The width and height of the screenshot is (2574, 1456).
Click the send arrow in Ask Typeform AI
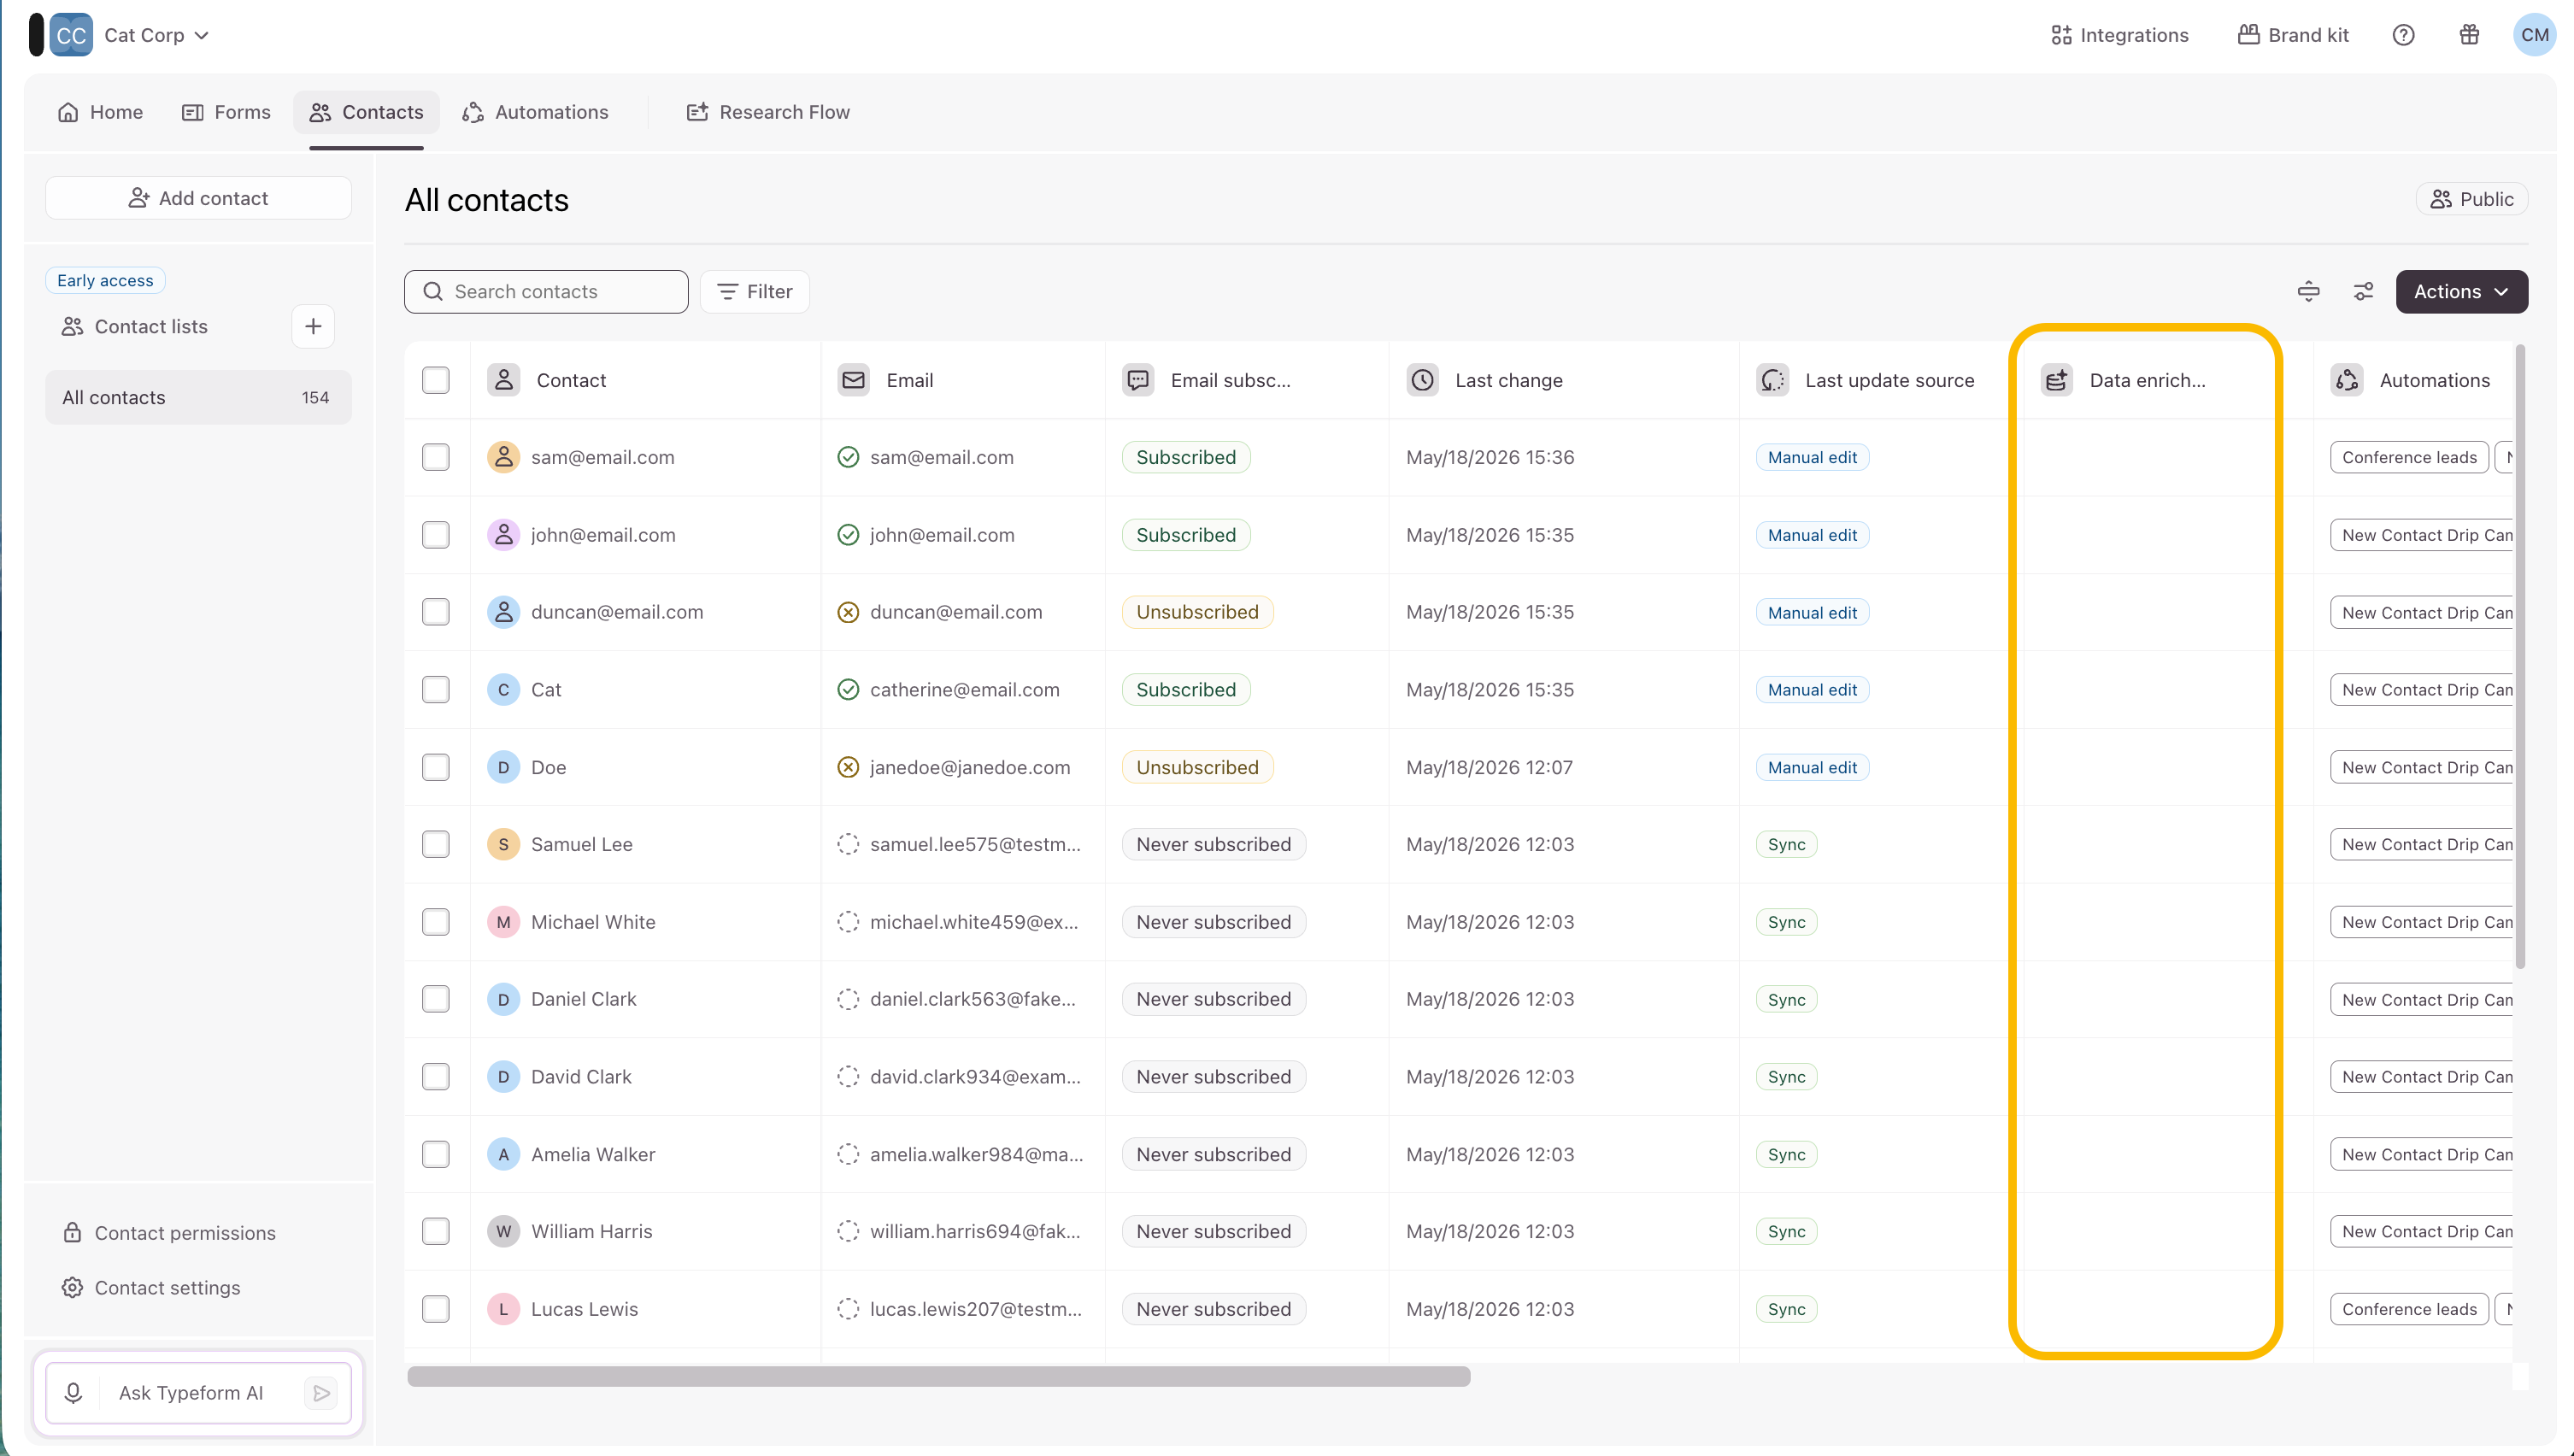pos(321,1392)
